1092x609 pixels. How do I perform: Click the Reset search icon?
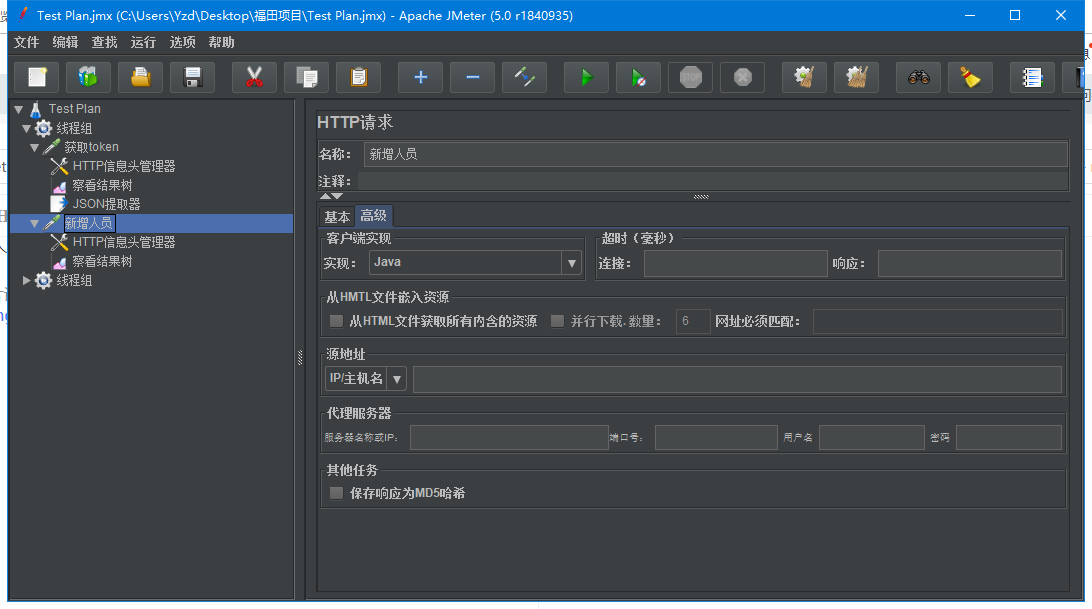(x=970, y=77)
